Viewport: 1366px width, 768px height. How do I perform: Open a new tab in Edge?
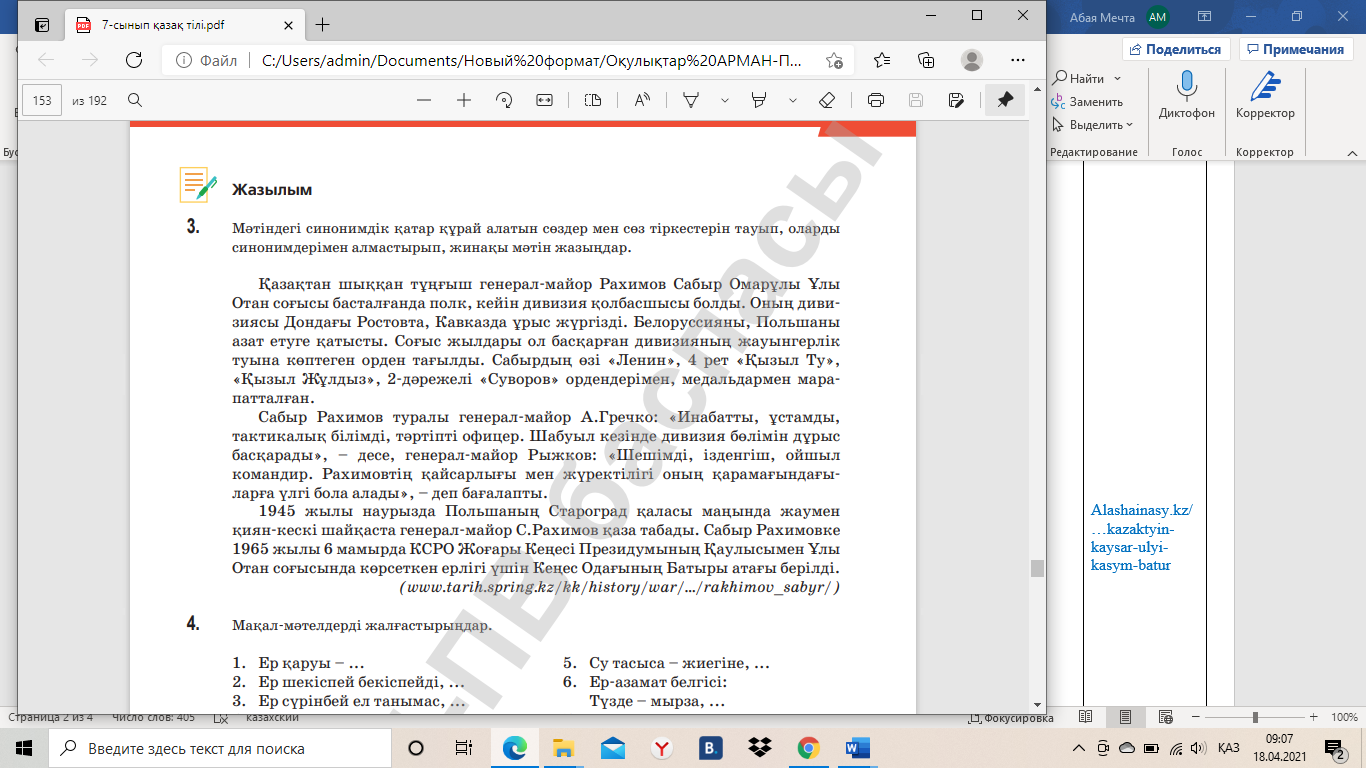pyautogui.click(x=322, y=25)
